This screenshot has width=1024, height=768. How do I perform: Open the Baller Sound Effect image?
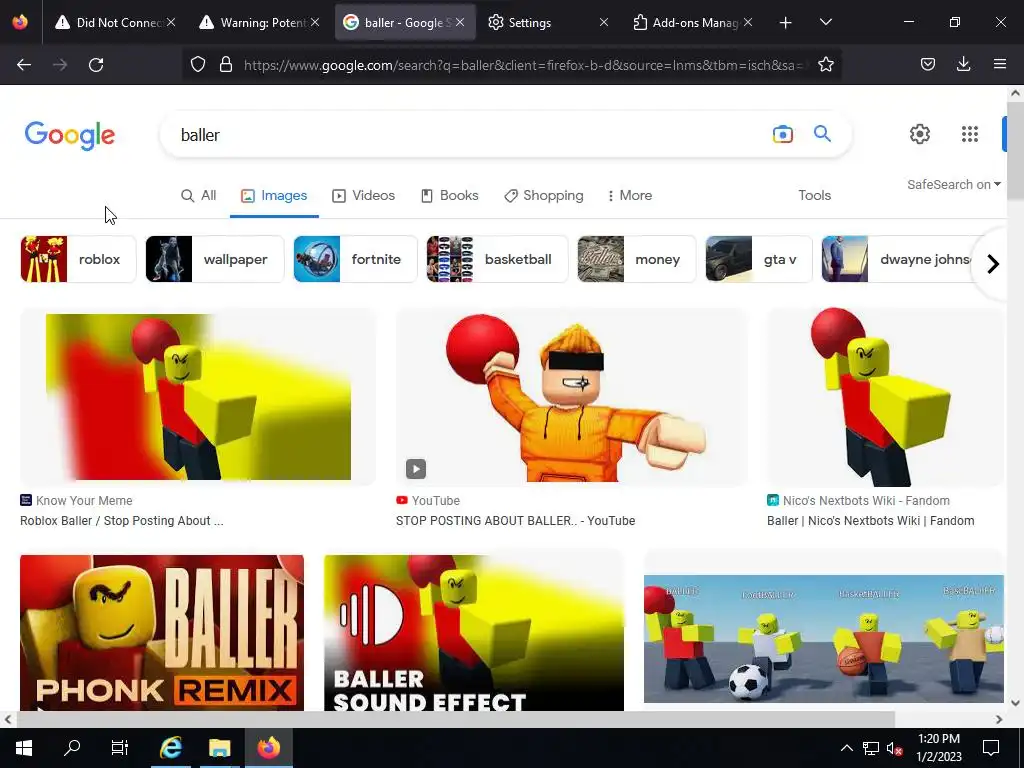473,632
